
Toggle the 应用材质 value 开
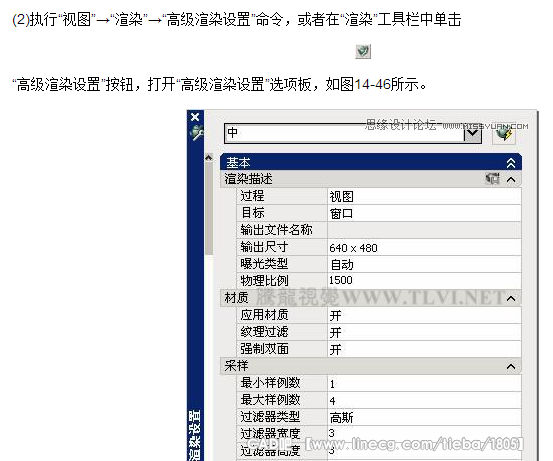424,315
